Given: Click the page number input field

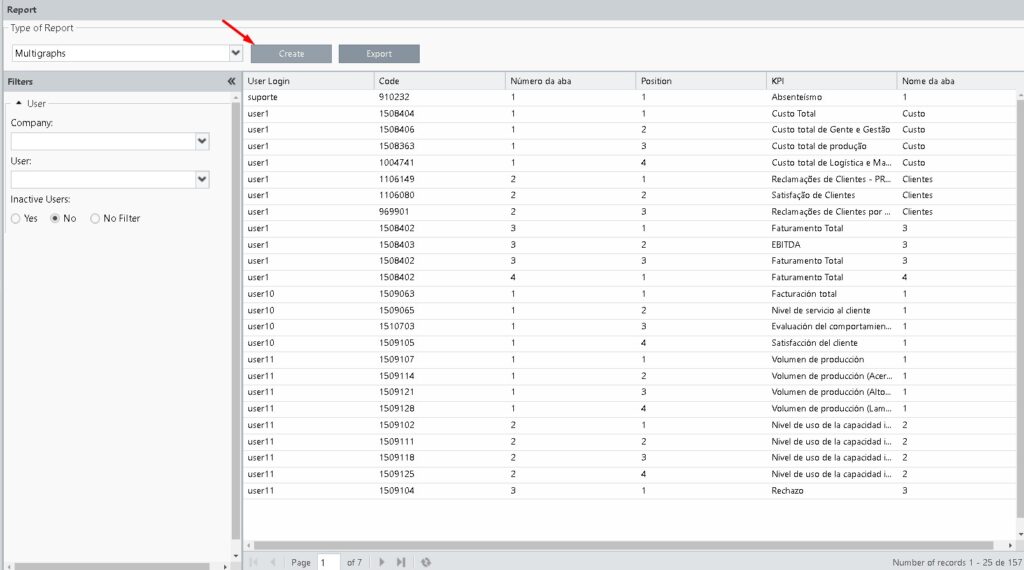Looking at the screenshot, I should coord(328,563).
